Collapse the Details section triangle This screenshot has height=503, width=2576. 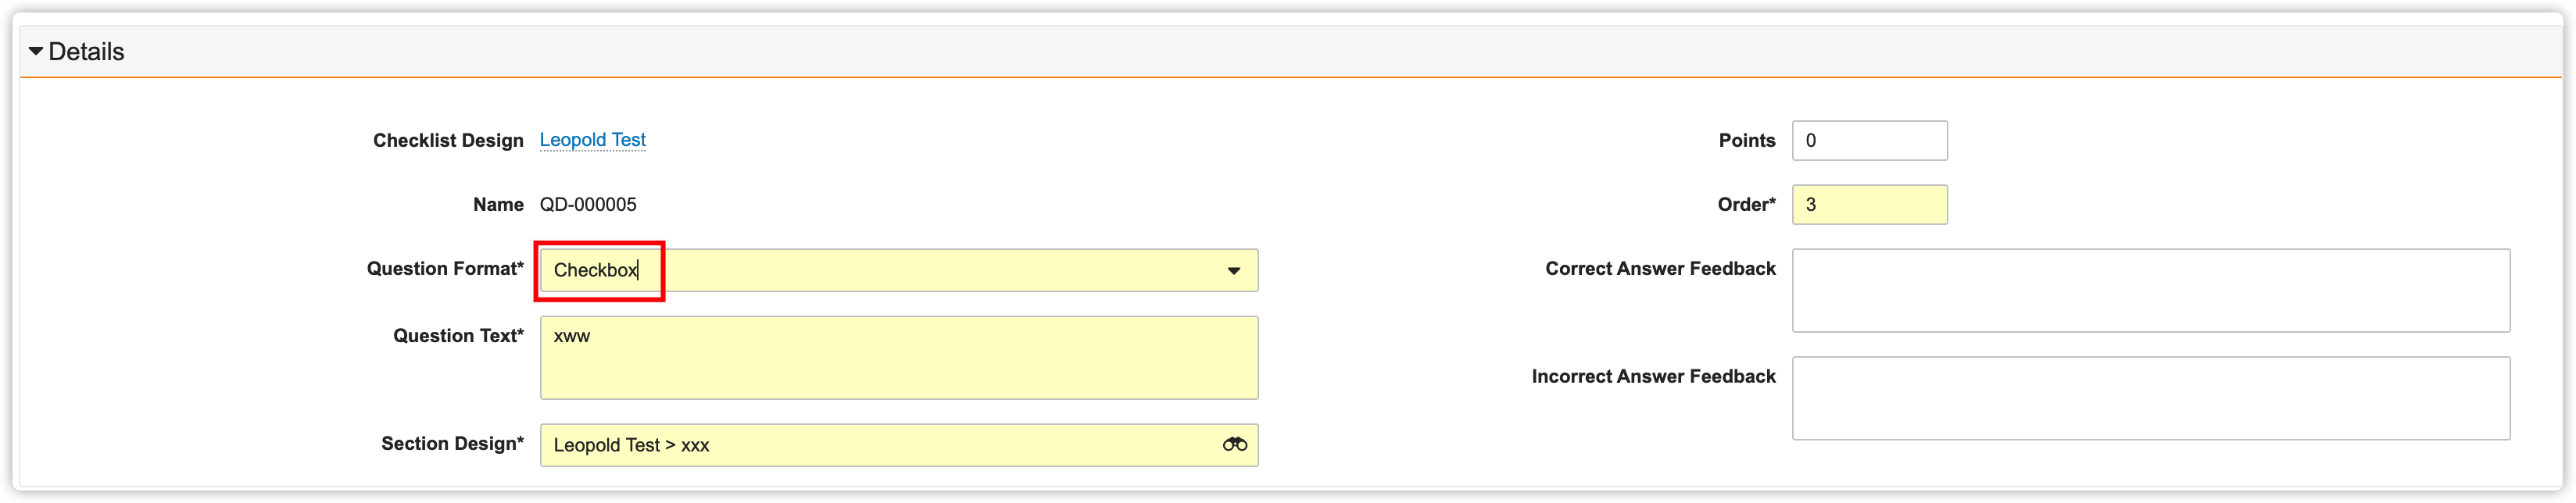pos(35,51)
